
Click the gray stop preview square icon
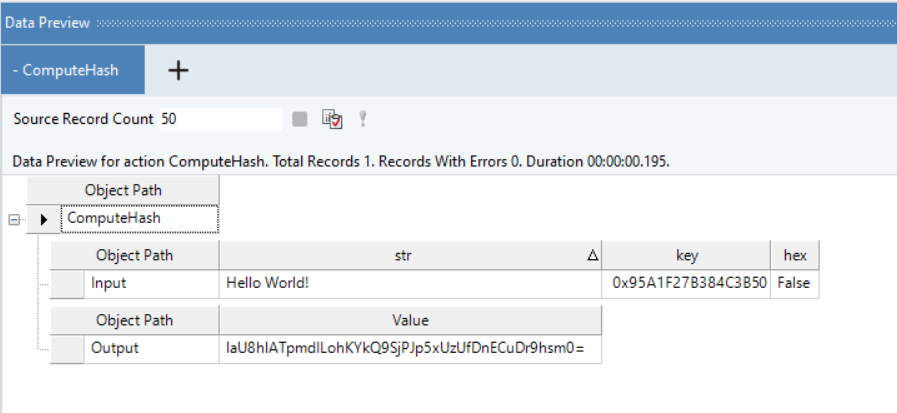tap(300, 119)
